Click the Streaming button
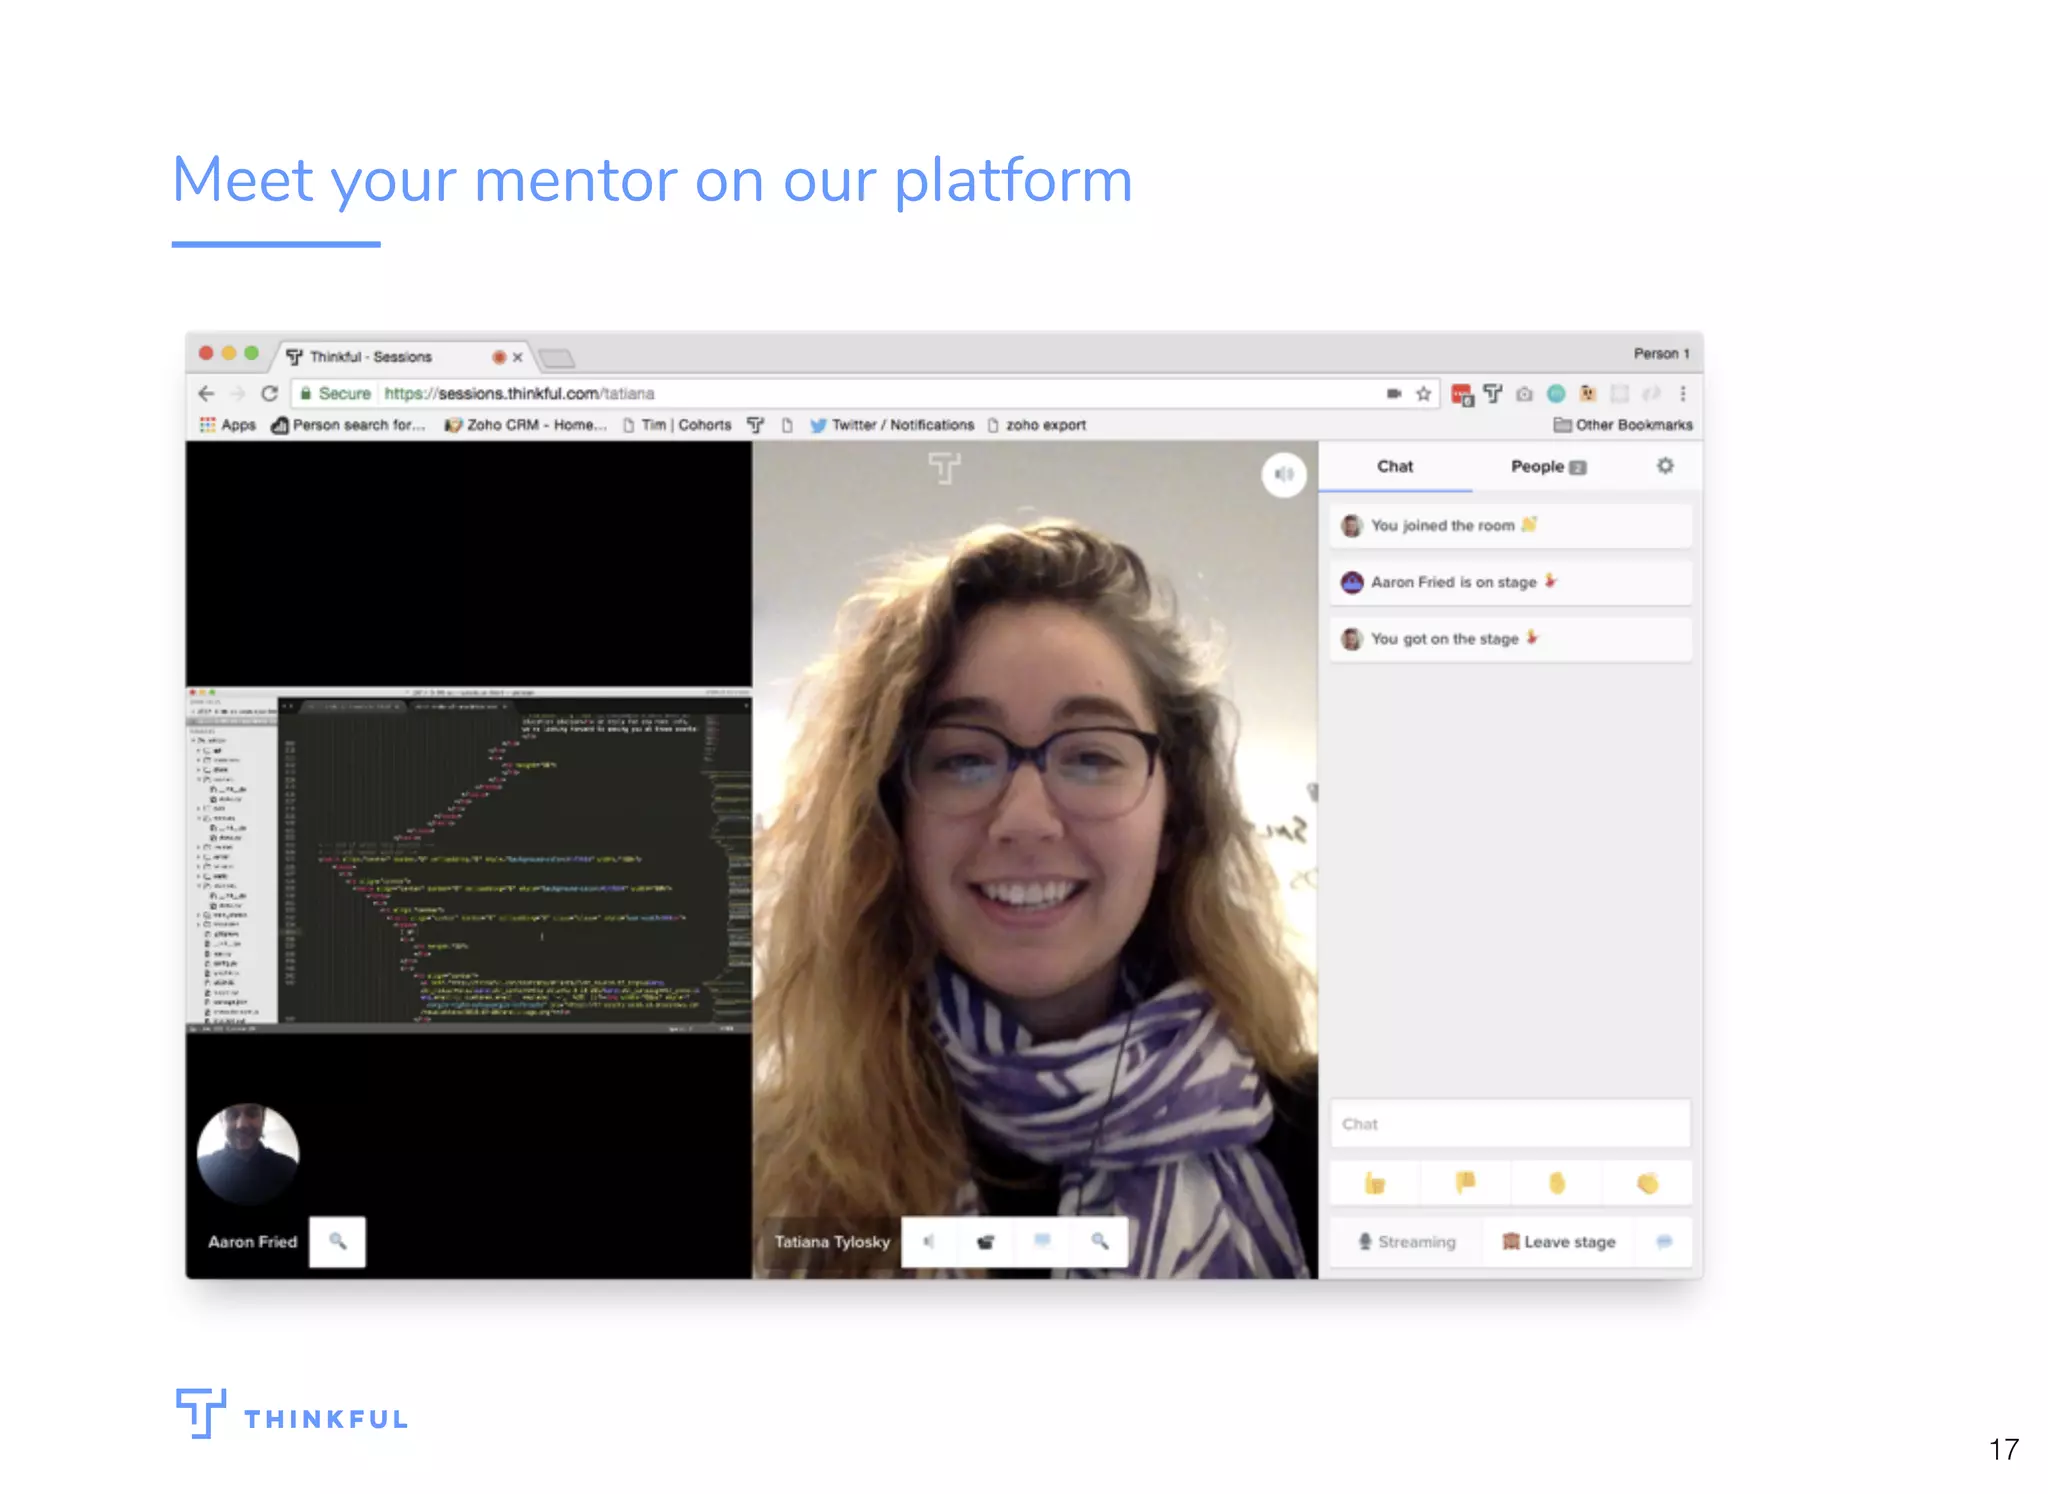Viewport: 2048px width, 1494px height. (x=1407, y=1241)
